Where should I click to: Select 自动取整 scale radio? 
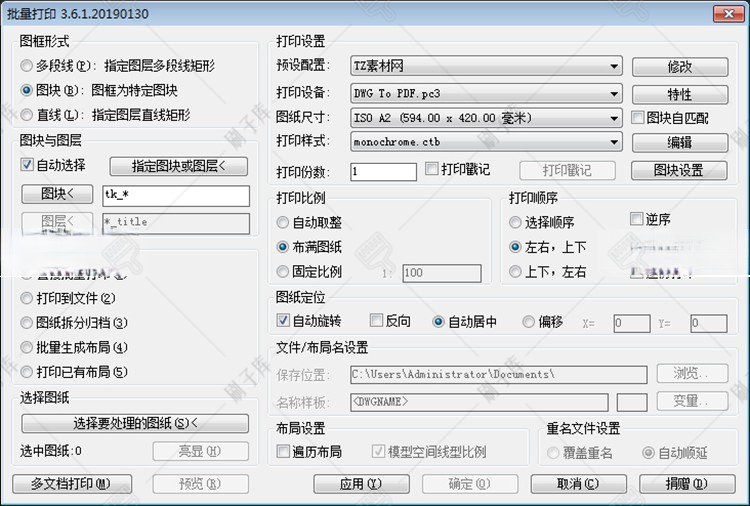283,222
